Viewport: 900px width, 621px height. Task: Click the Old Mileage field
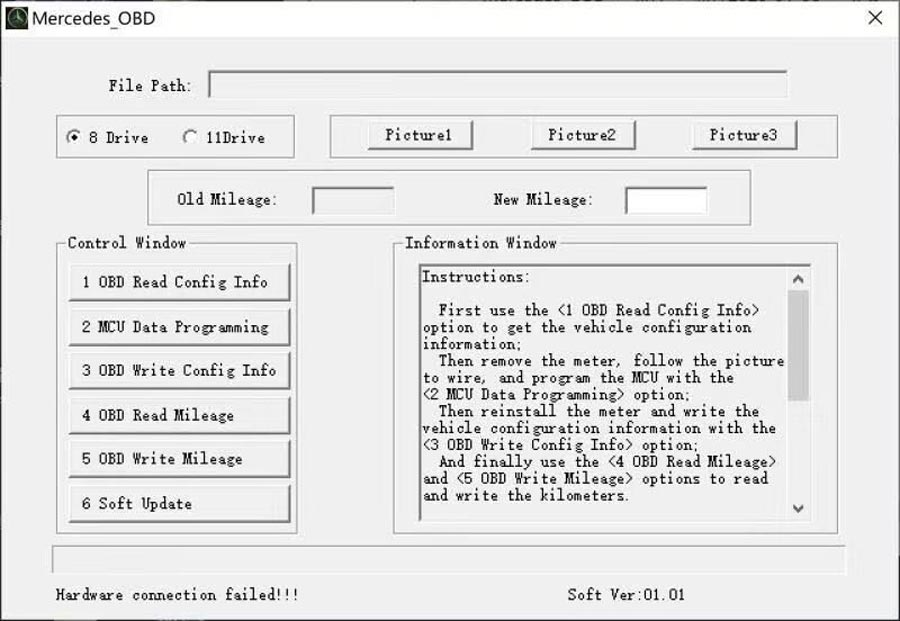click(353, 200)
